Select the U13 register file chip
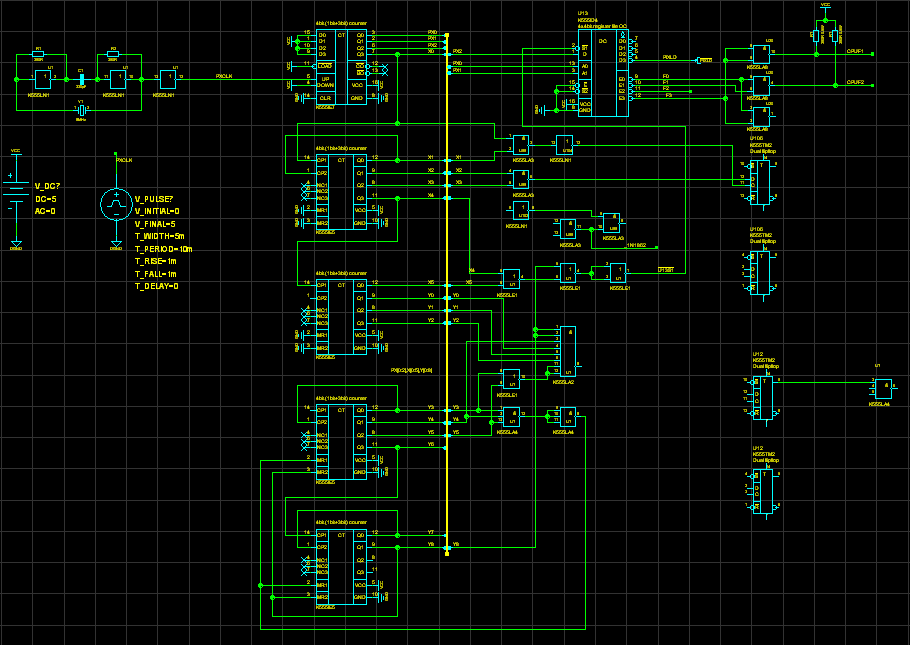Viewport: 910px width, 645px height. coord(604,73)
